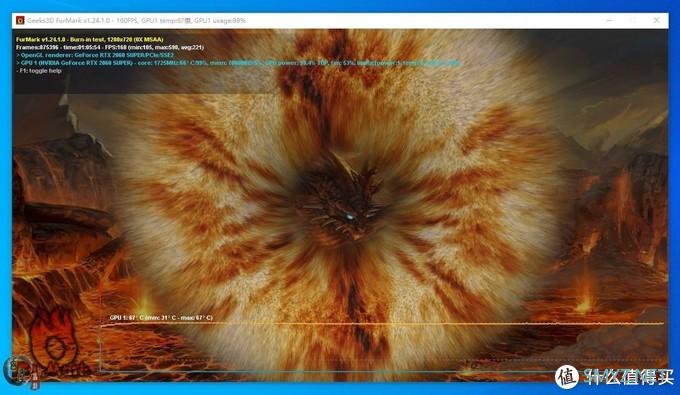This screenshot has height=395, width=680.
Task: Close the FurMark burn-in window
Action: tap(657, 20)
